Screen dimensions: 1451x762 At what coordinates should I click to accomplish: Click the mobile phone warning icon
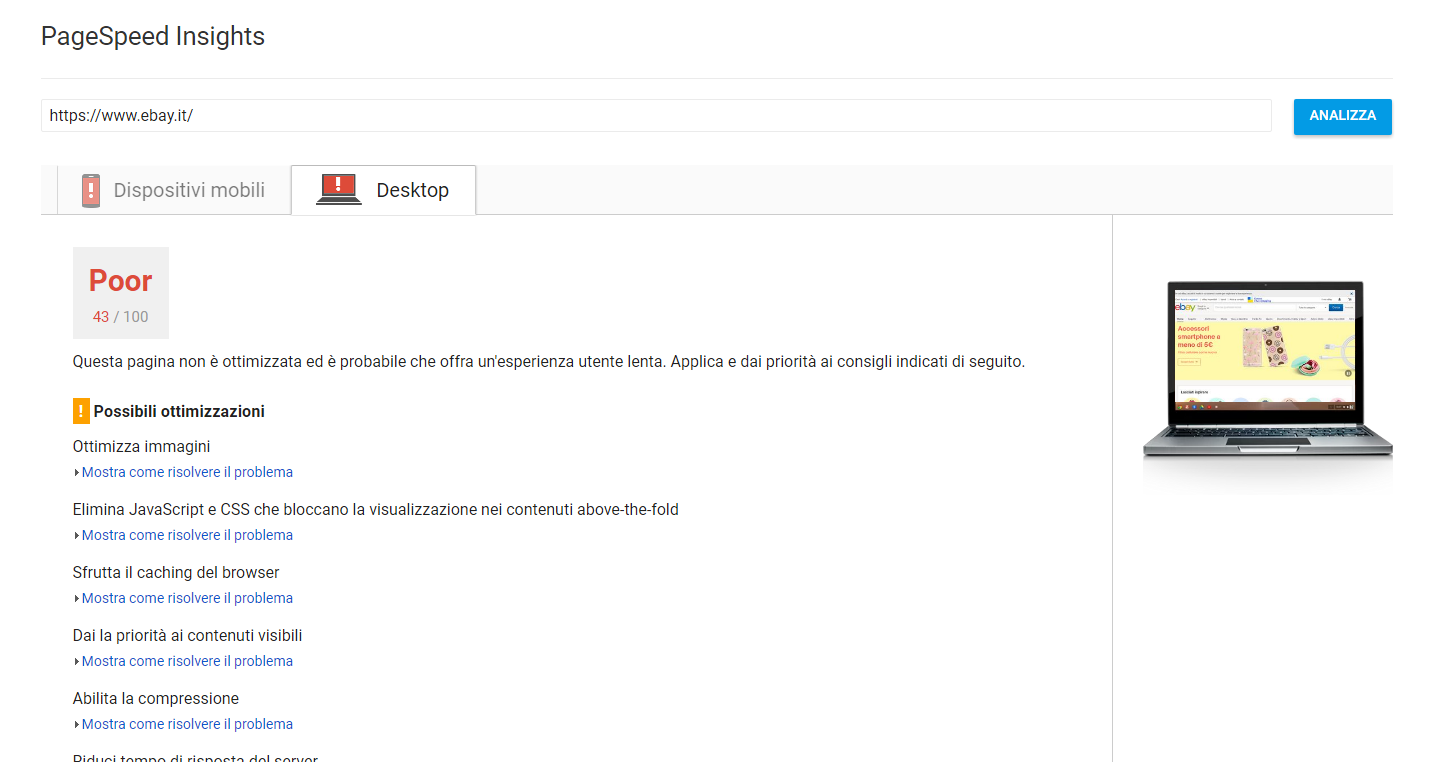(x=91, y=190)
